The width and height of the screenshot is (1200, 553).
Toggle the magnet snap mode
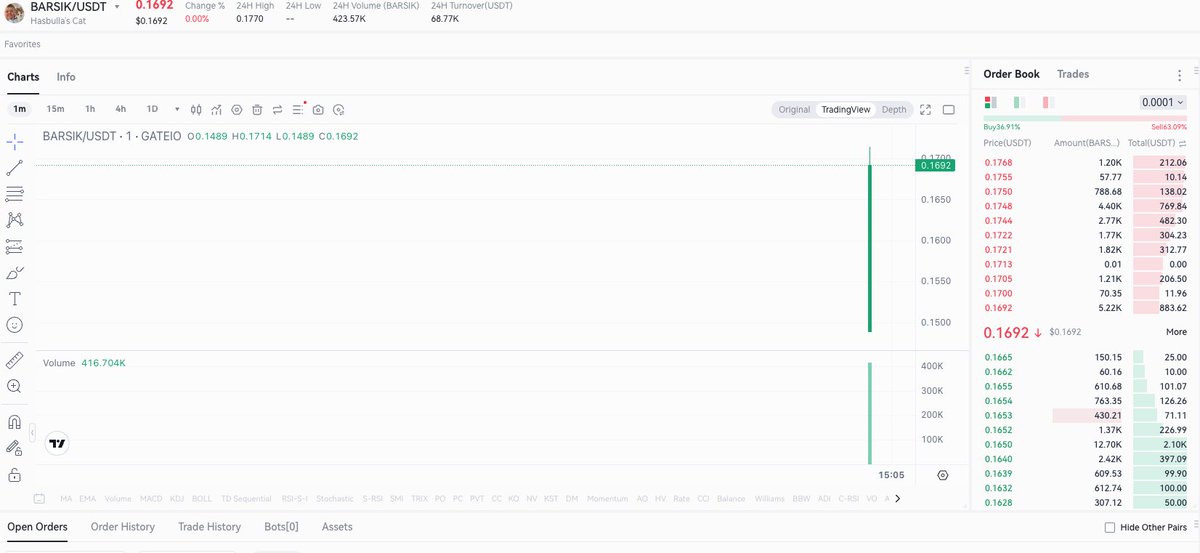(x=15, y=422)
